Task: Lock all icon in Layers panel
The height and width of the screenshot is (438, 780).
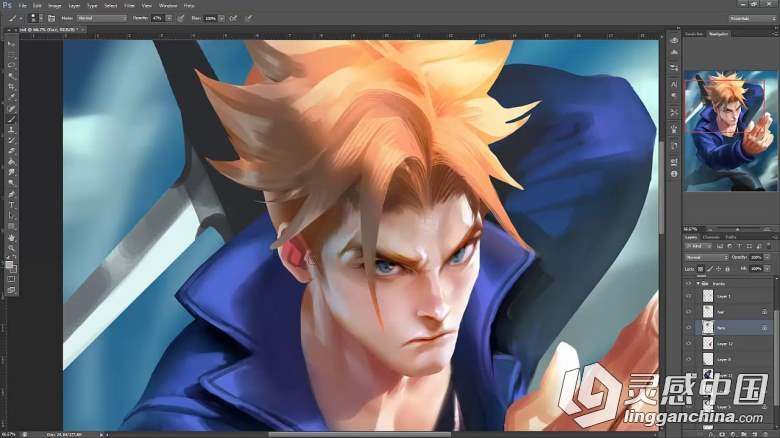Action: 727,269
